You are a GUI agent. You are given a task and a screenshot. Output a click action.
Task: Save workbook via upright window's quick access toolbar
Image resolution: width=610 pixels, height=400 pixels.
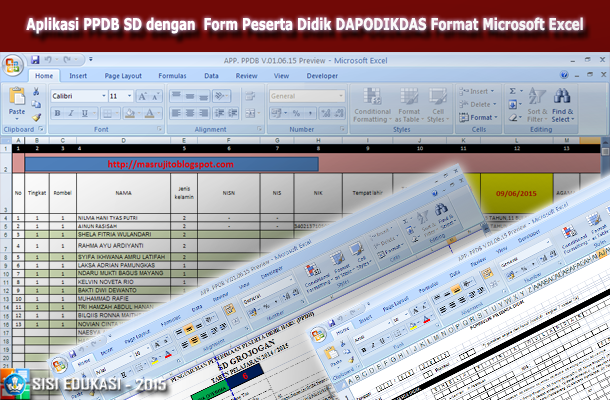[x=35, y=60]
